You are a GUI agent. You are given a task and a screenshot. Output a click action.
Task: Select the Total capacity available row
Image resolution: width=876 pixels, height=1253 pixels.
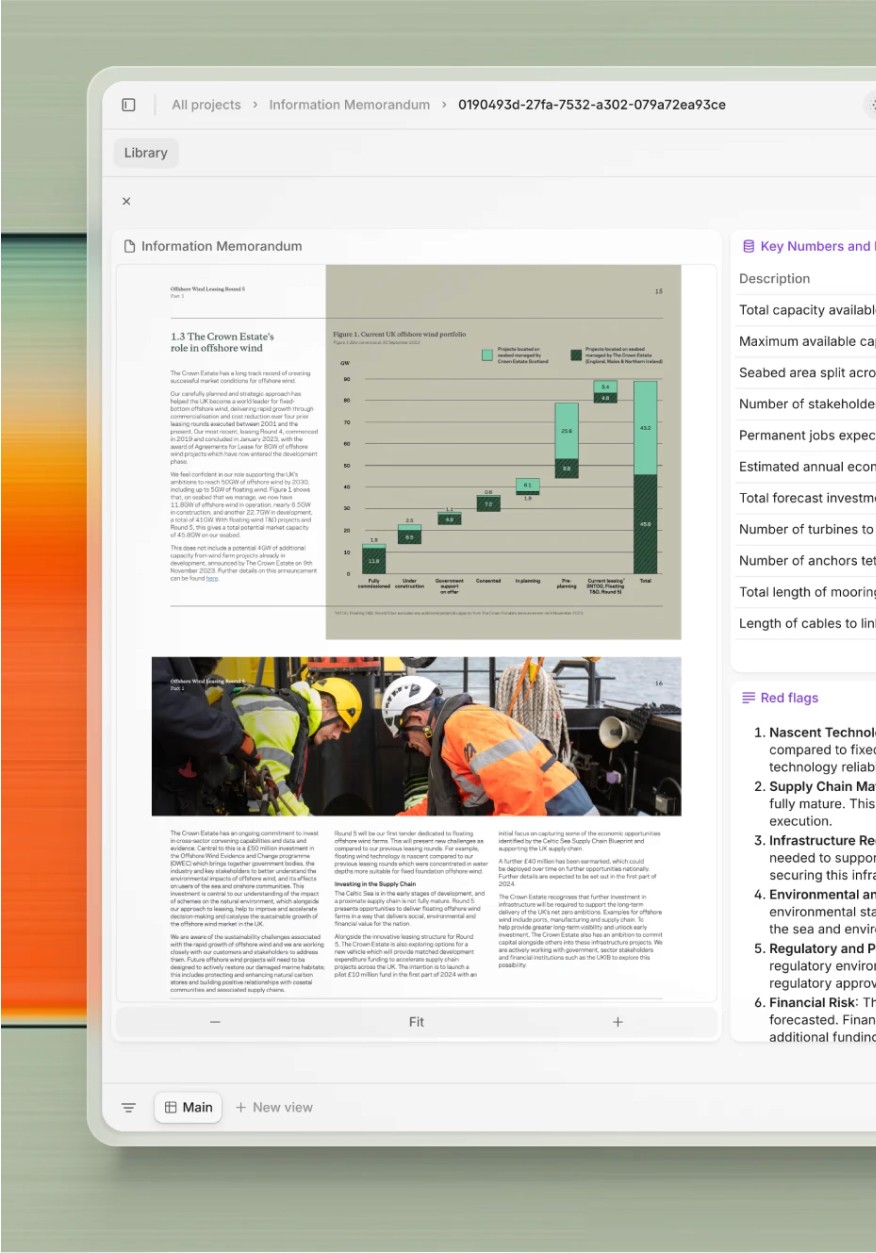(807, 310)
